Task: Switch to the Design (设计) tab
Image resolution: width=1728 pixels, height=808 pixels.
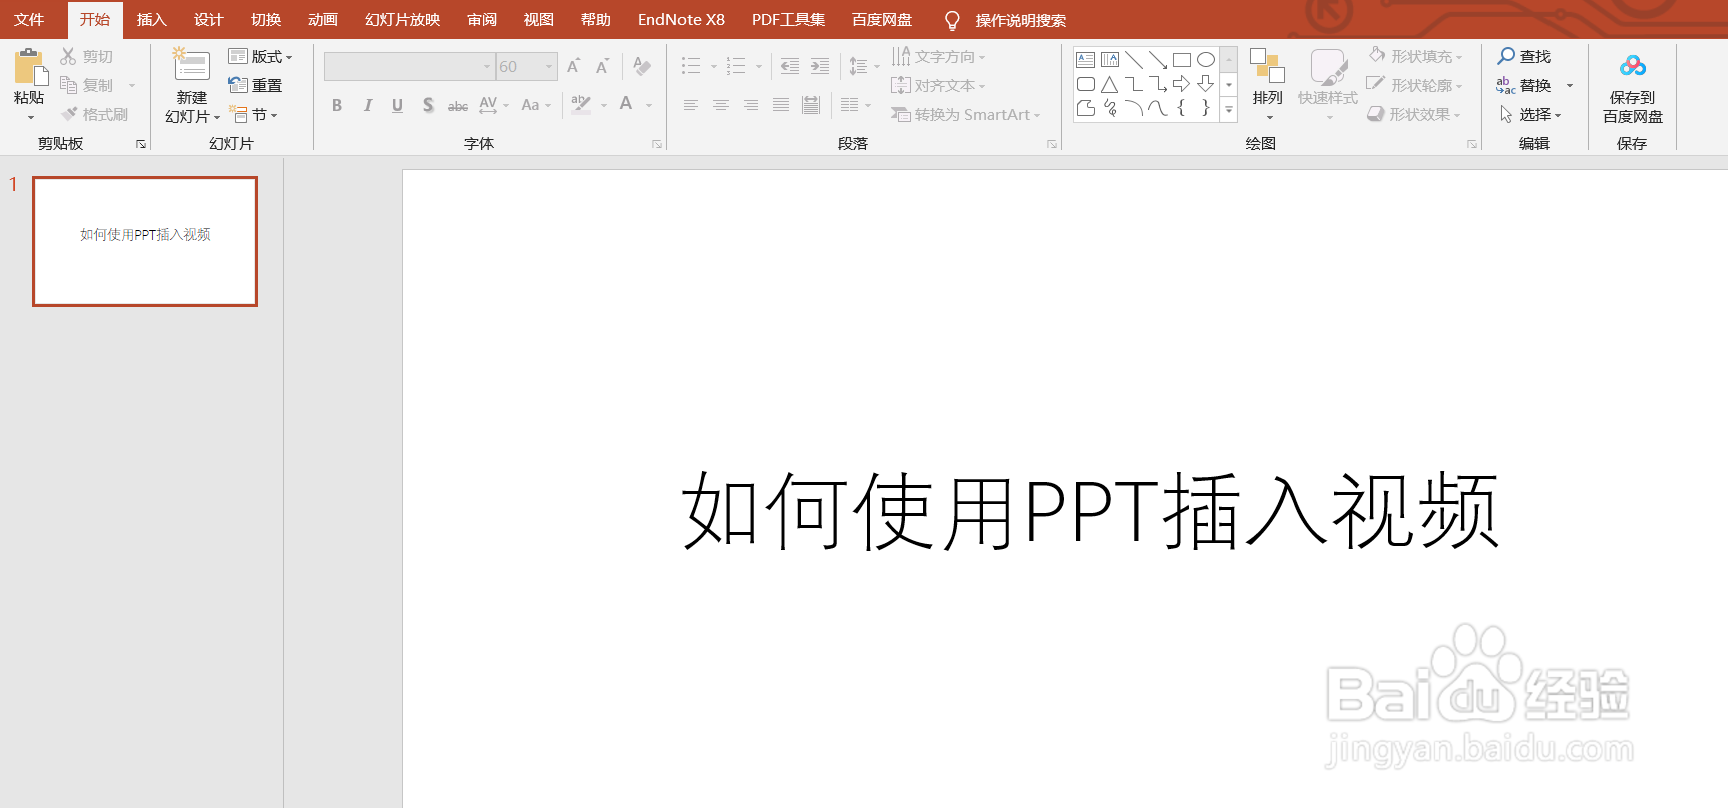Action: tap(208, 20)
